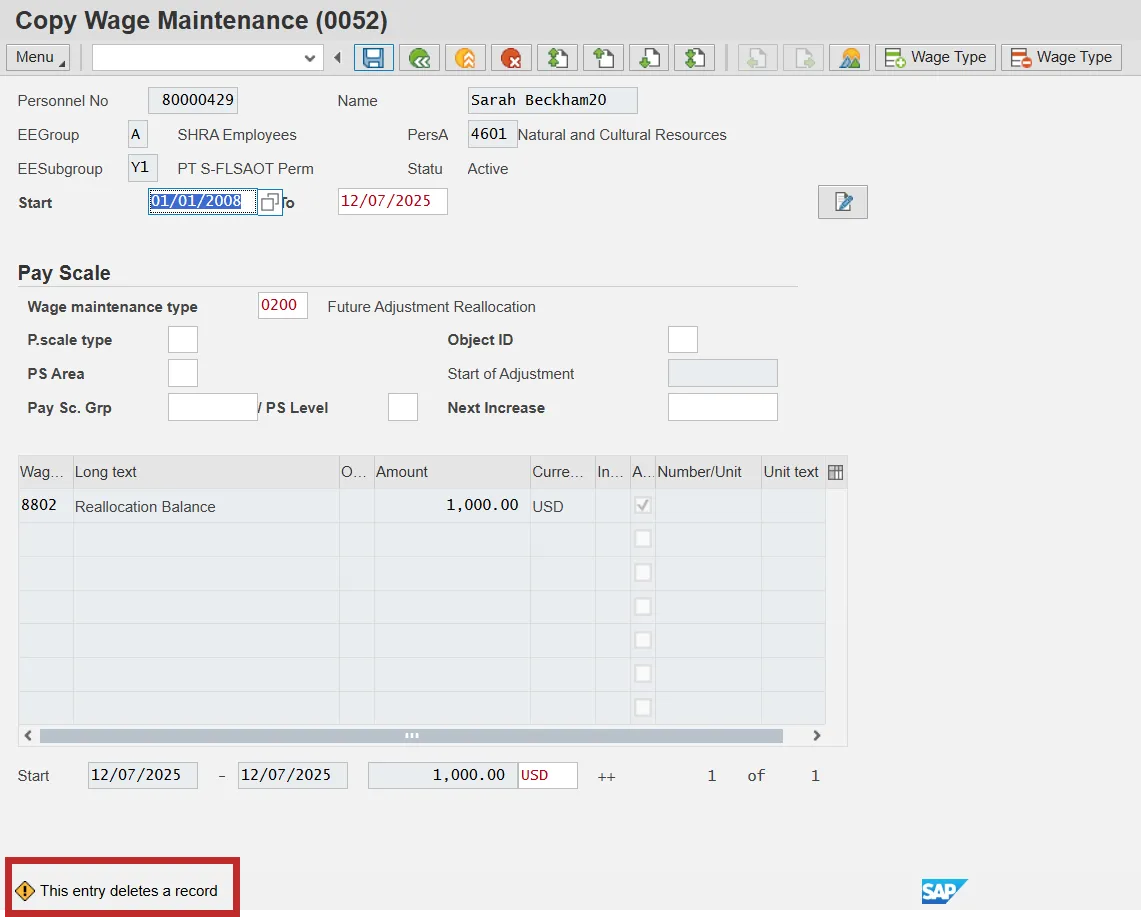This screenshot has width=1141, height=917.
Task: Click the First page icon in toolbar
Action: (x=557, y=58)
